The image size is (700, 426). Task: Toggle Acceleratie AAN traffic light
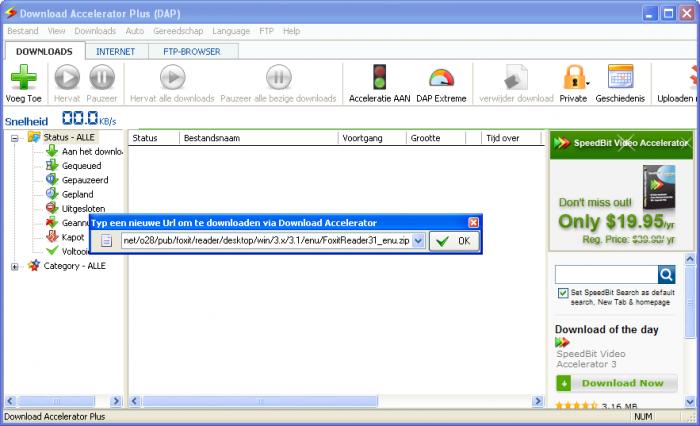379,78
